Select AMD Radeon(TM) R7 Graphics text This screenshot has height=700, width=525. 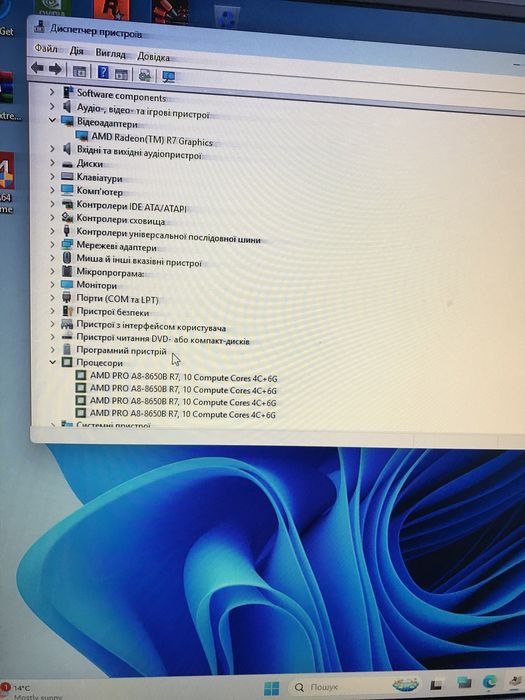point(152,140)
